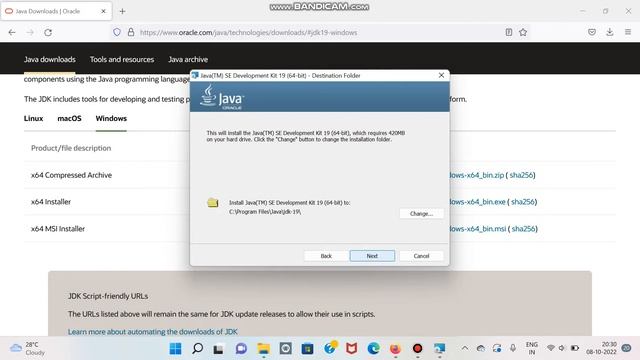Open Microsoft Store from taskbar
640x360 pixels.
(307, 349)
